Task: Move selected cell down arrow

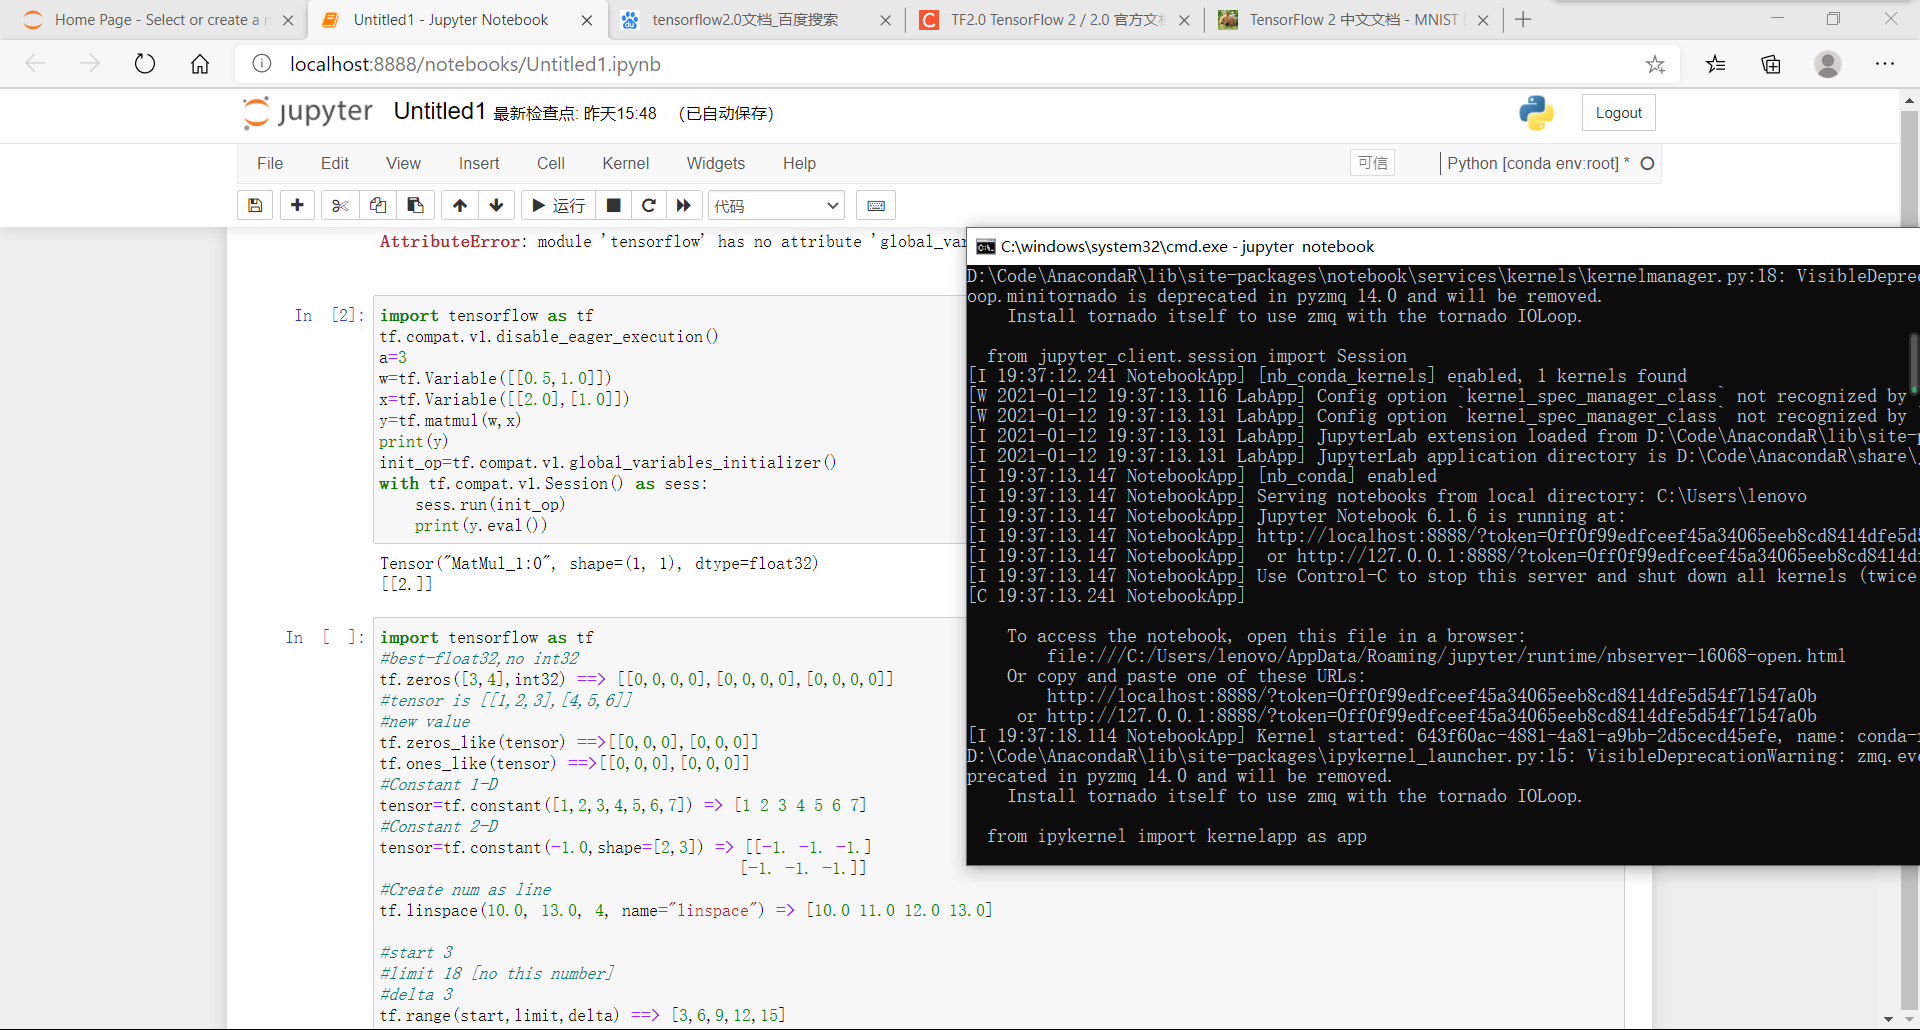Action: 497,206
